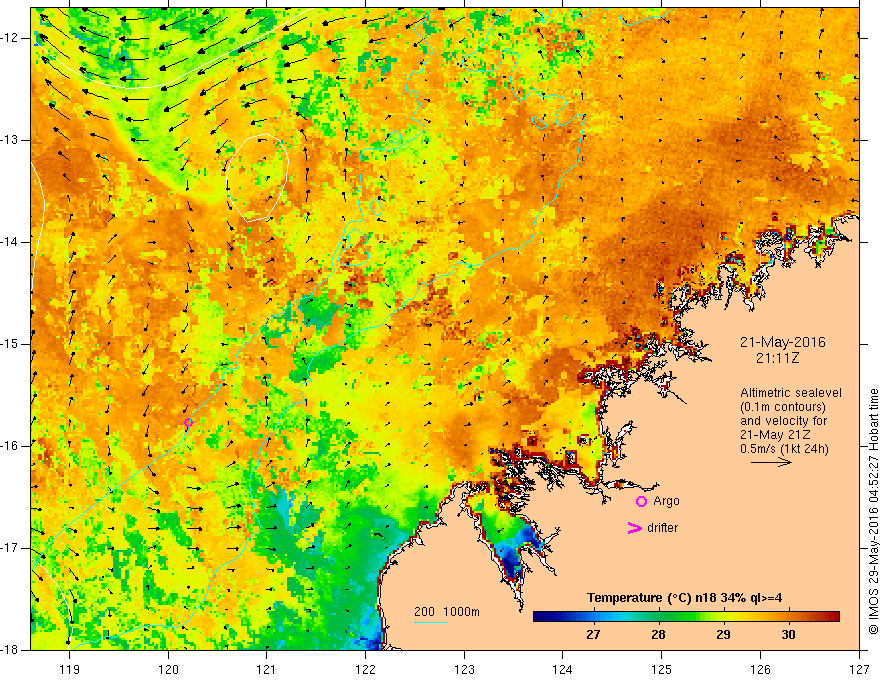This screenshot has height=680, width=880.
Task: Click the latitude axis label '-18'
Action: [x=11, y=650]
